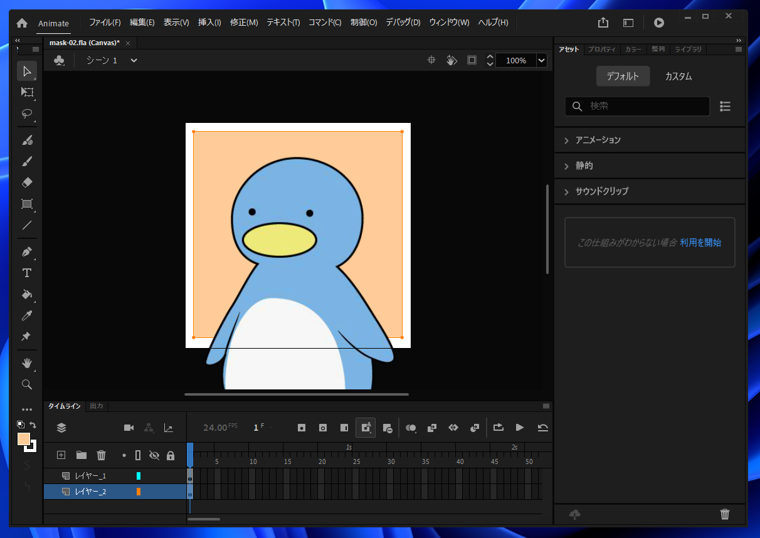Toggle outline color of レイヤー_2
Screen dimensions: 760x538
click(x=139, y=491)
